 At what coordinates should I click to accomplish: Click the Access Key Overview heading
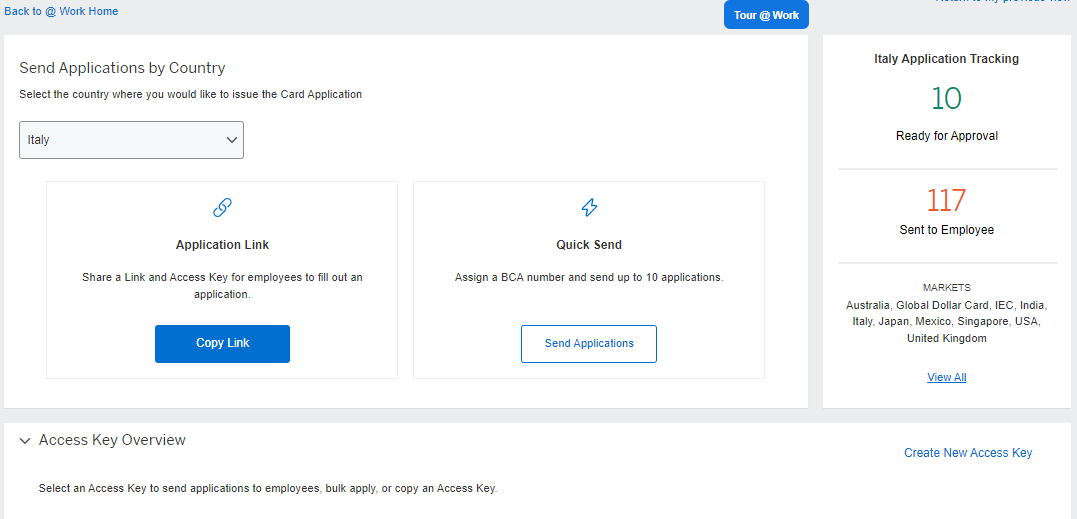point(112,440)
